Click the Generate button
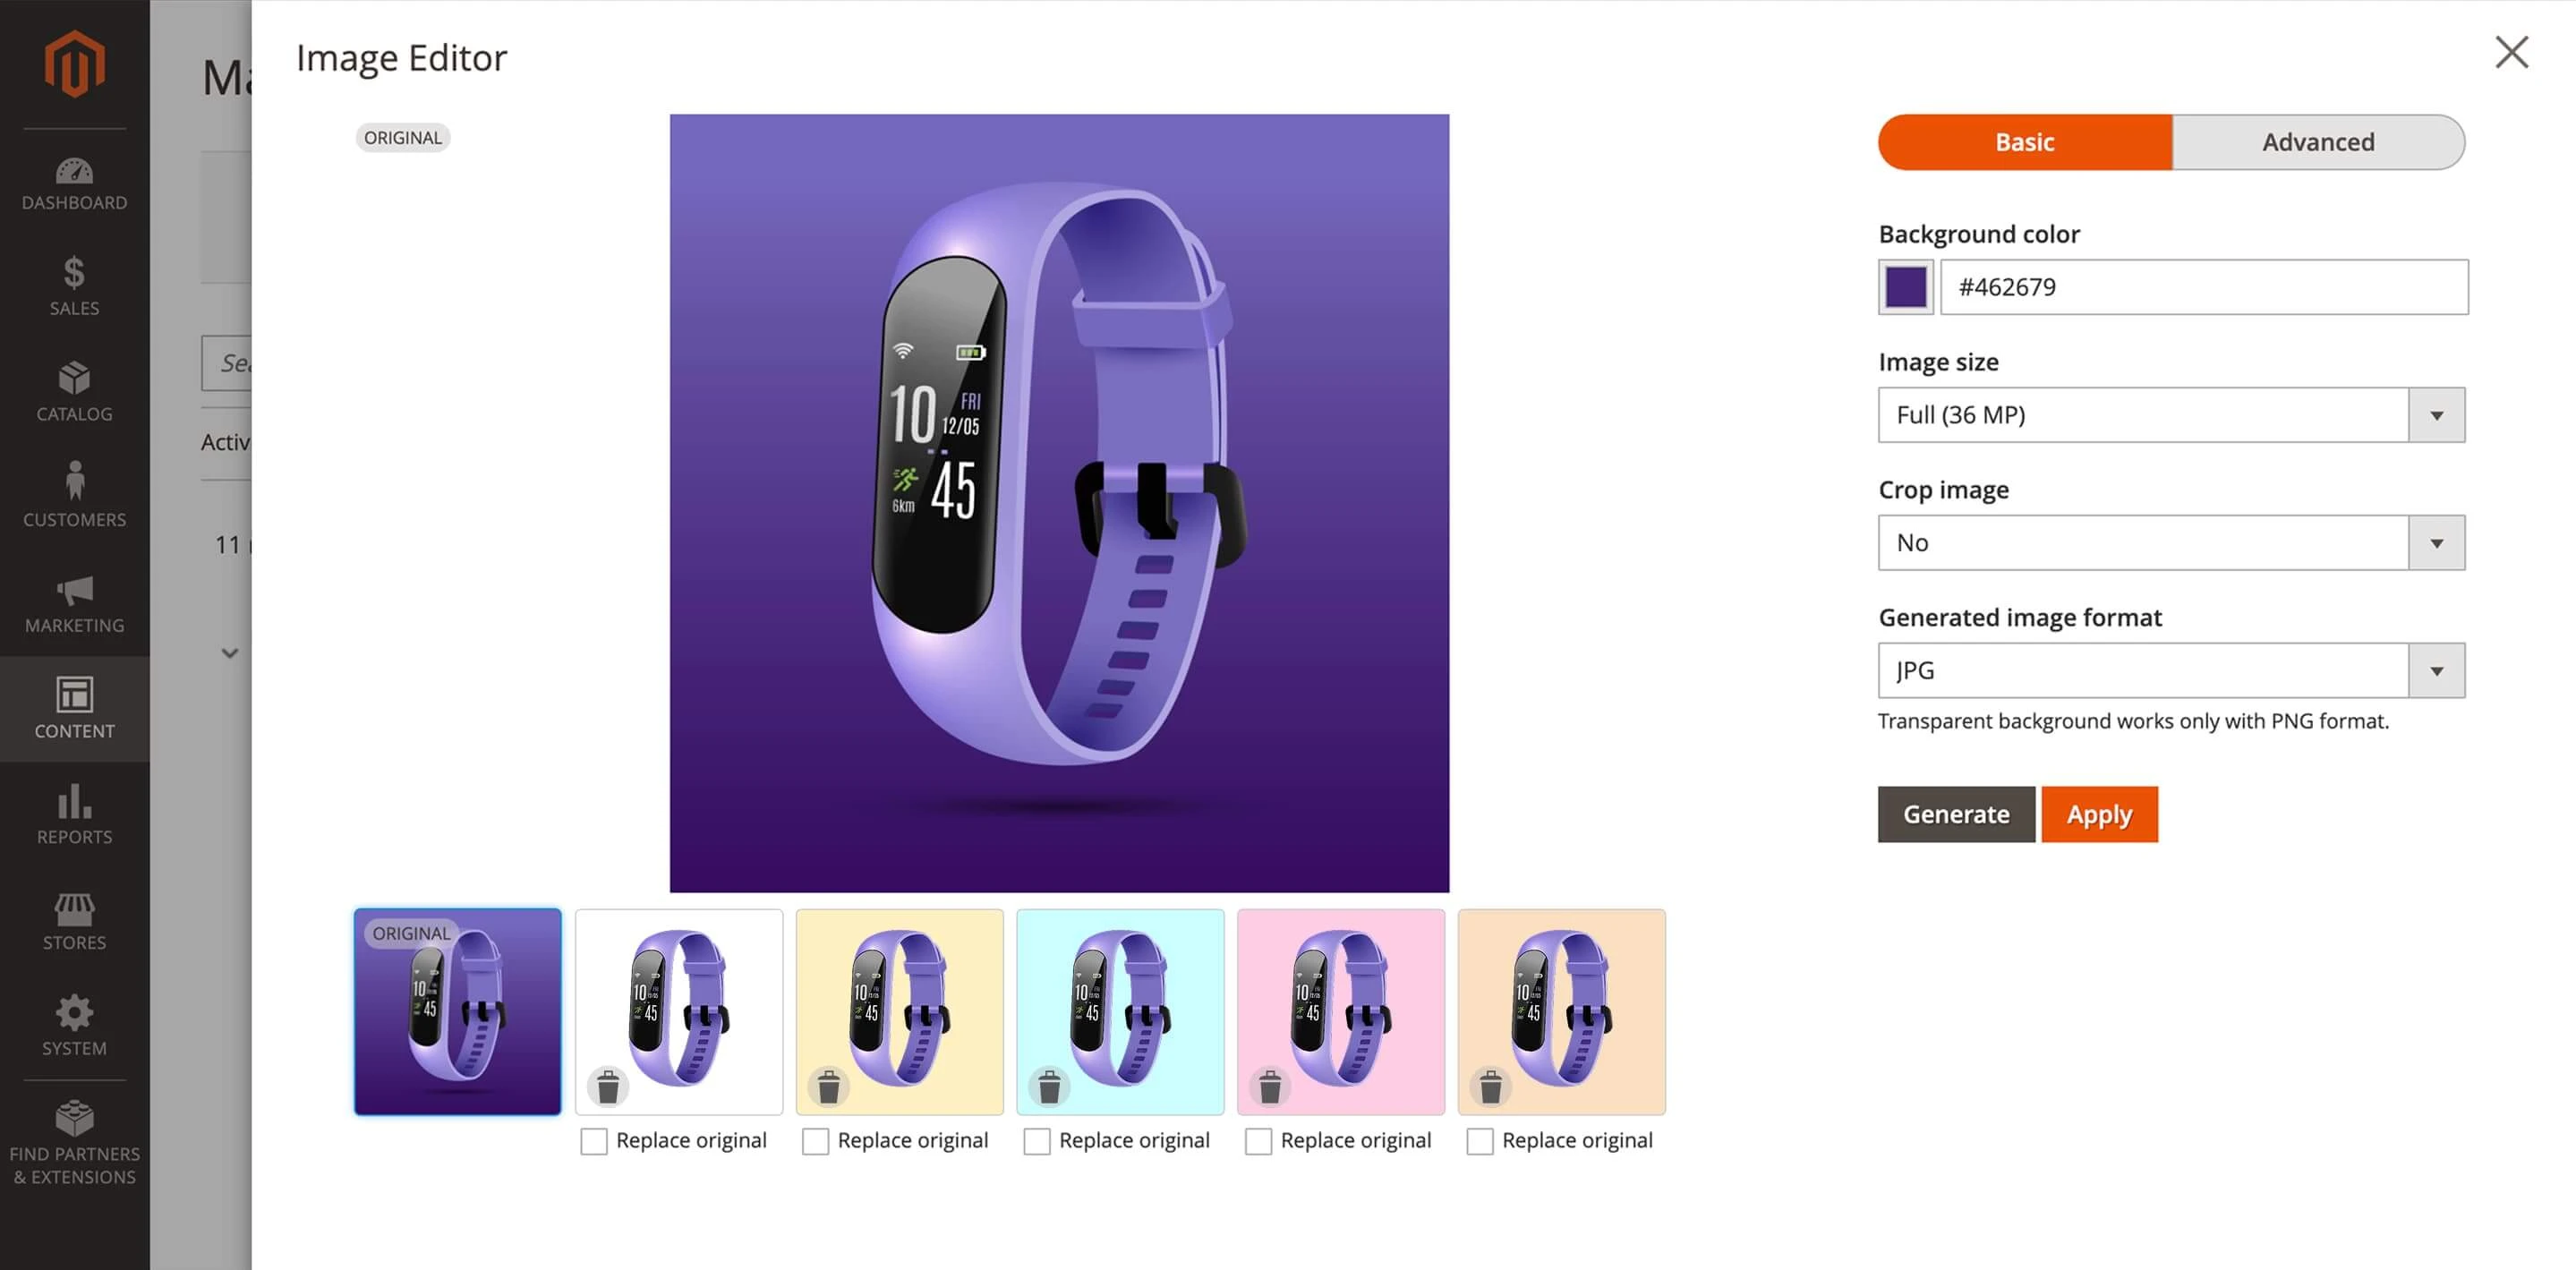Screen dimensions: 2576x1270 point(1956,814)
